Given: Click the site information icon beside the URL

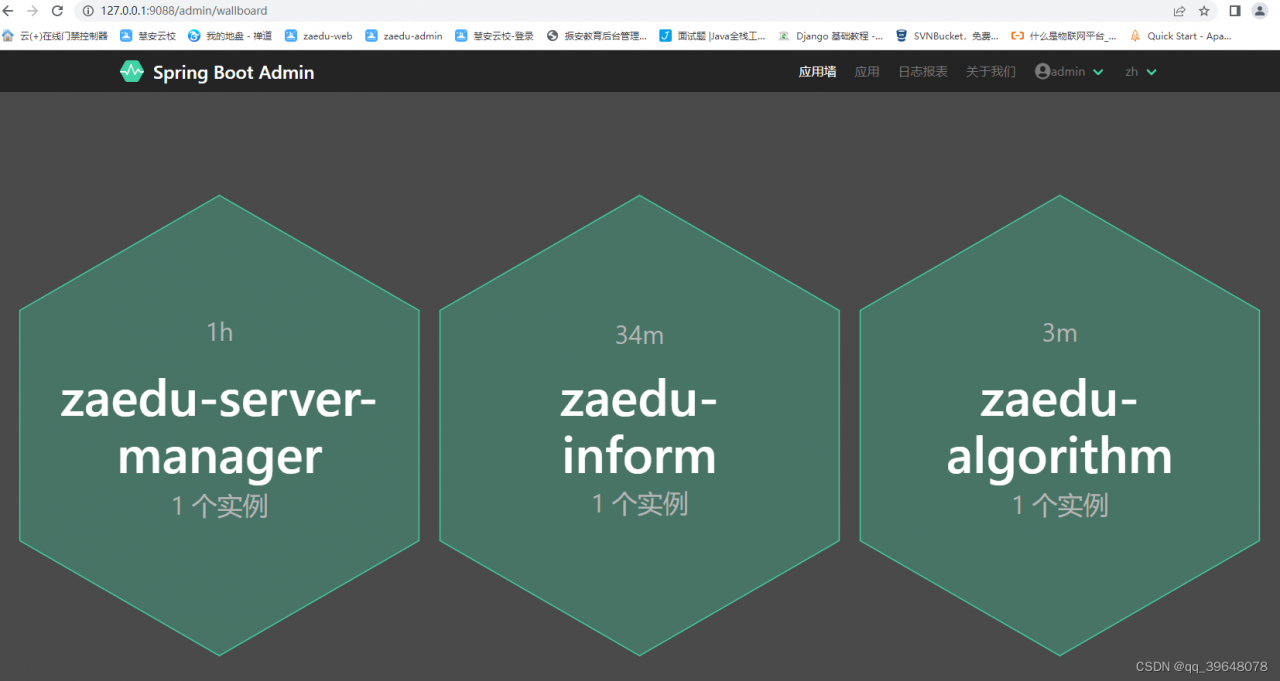Looking at the screenshot, I should (88, 11).
